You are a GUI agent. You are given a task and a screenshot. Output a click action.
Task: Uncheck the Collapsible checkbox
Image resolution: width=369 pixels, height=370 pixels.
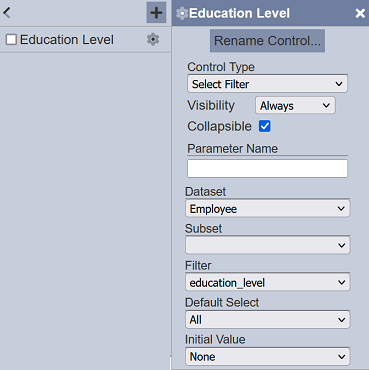(265, 126)
